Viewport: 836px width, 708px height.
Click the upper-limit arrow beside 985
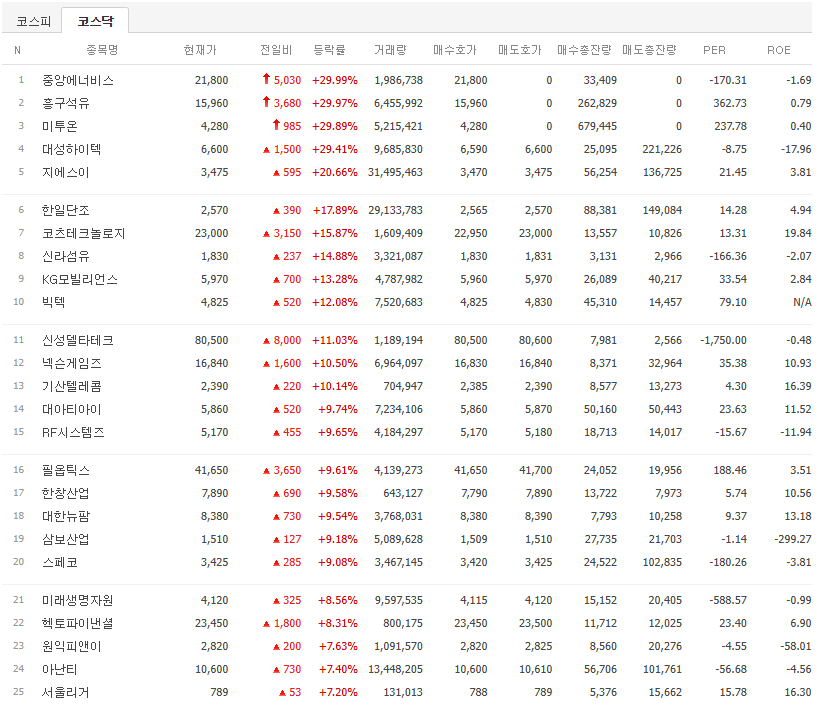pos(276,125)
